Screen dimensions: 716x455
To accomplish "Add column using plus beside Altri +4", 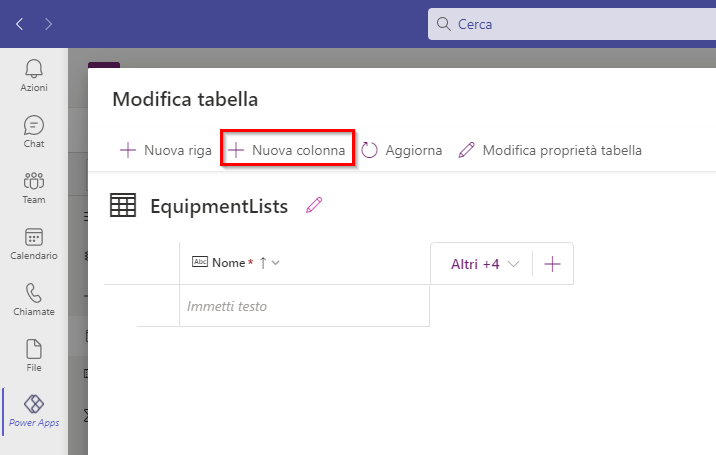I will coord(553,264).
